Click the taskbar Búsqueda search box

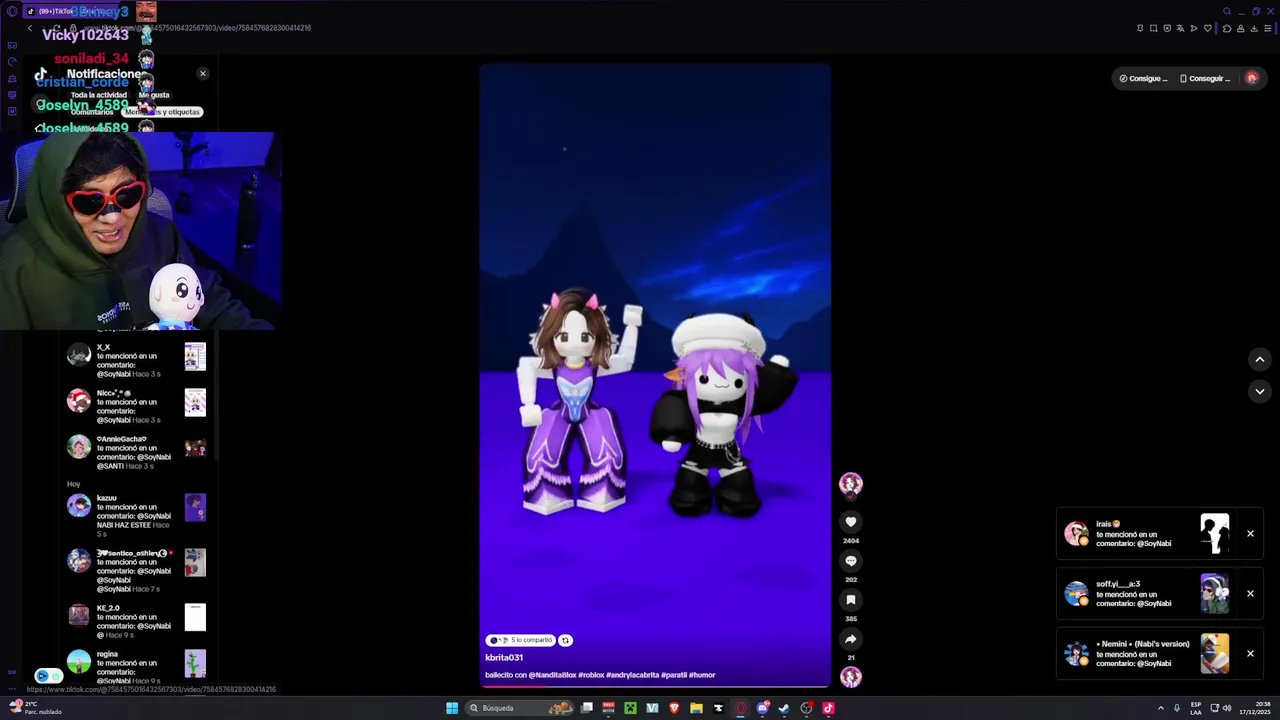[521, 708]
